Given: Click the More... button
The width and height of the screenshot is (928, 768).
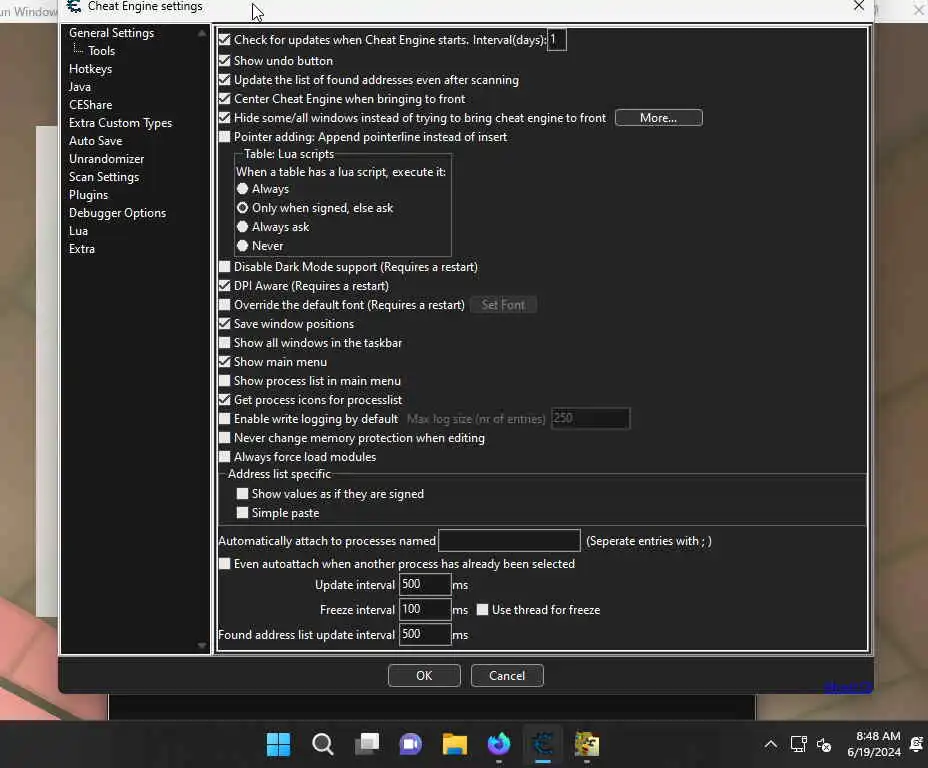Looking at the screenshot, I should [658, 118].
